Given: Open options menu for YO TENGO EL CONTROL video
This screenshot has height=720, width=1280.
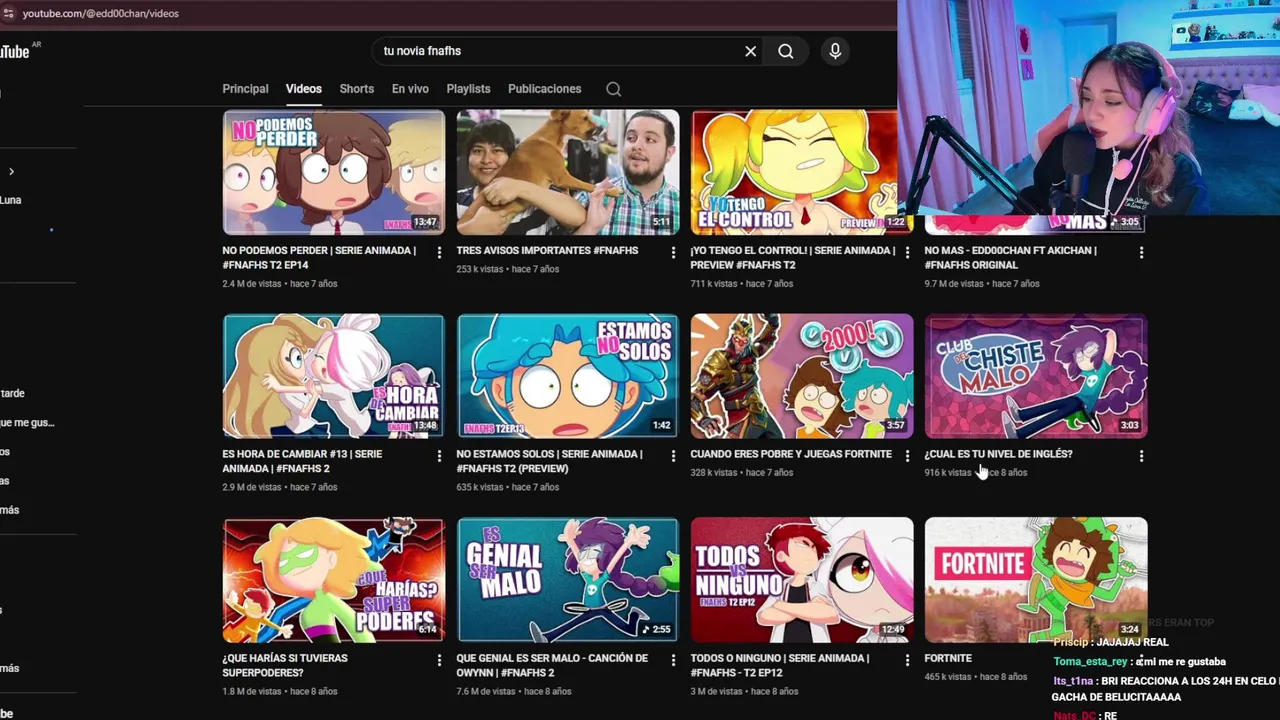Looking at the screenshot, I should 907,253.
